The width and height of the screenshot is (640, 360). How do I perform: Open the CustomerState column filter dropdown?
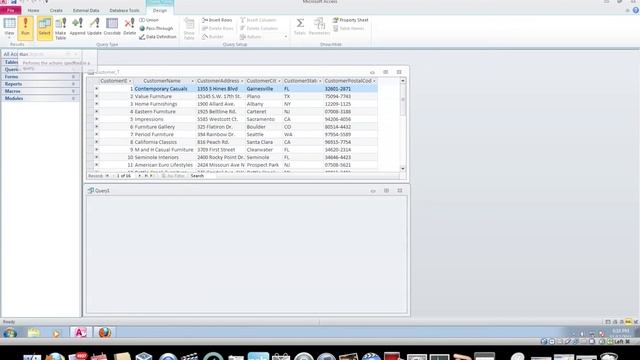tap(320, 81)
